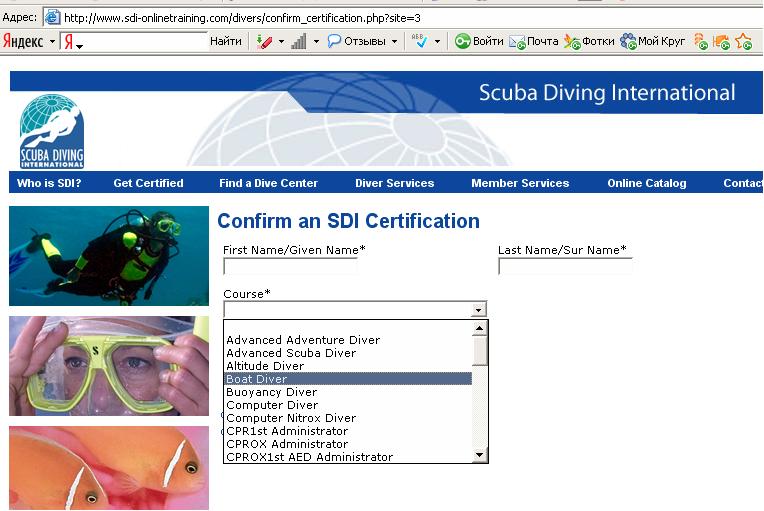The height and width of the screenshot is (511, 764).
Task: Click the course list scroll-up arrow
Action: point(479,328)
